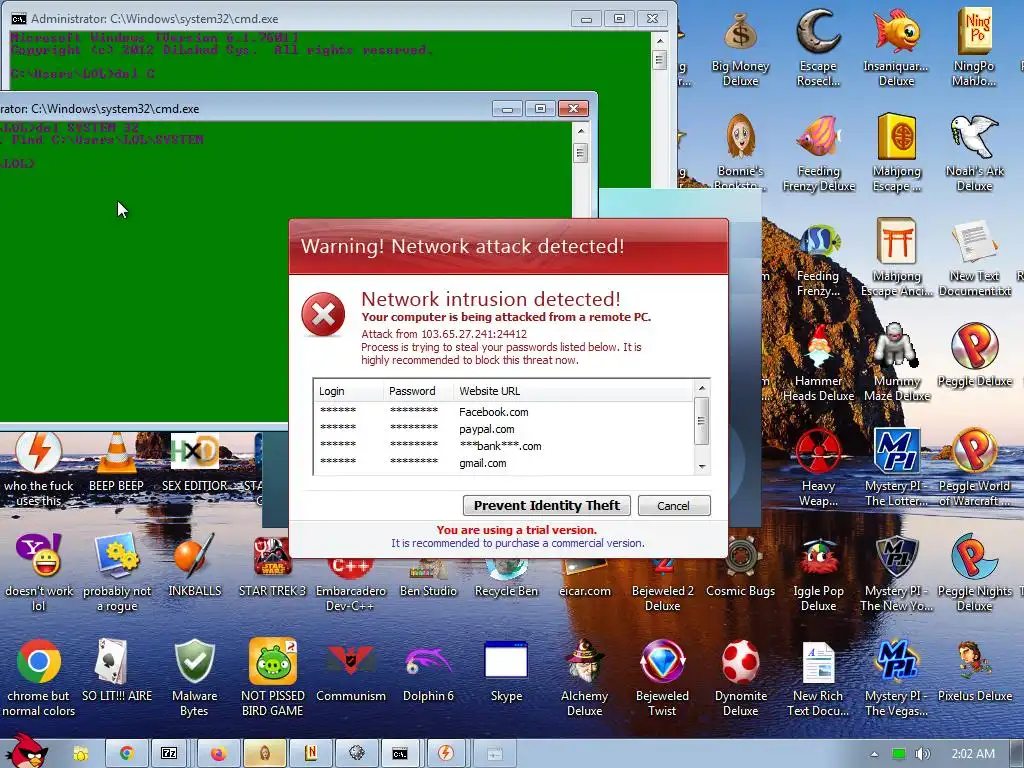Open Escape Rosecliff moon icon
Viewport: 1024px width, 768px height.
coord(818,49)
